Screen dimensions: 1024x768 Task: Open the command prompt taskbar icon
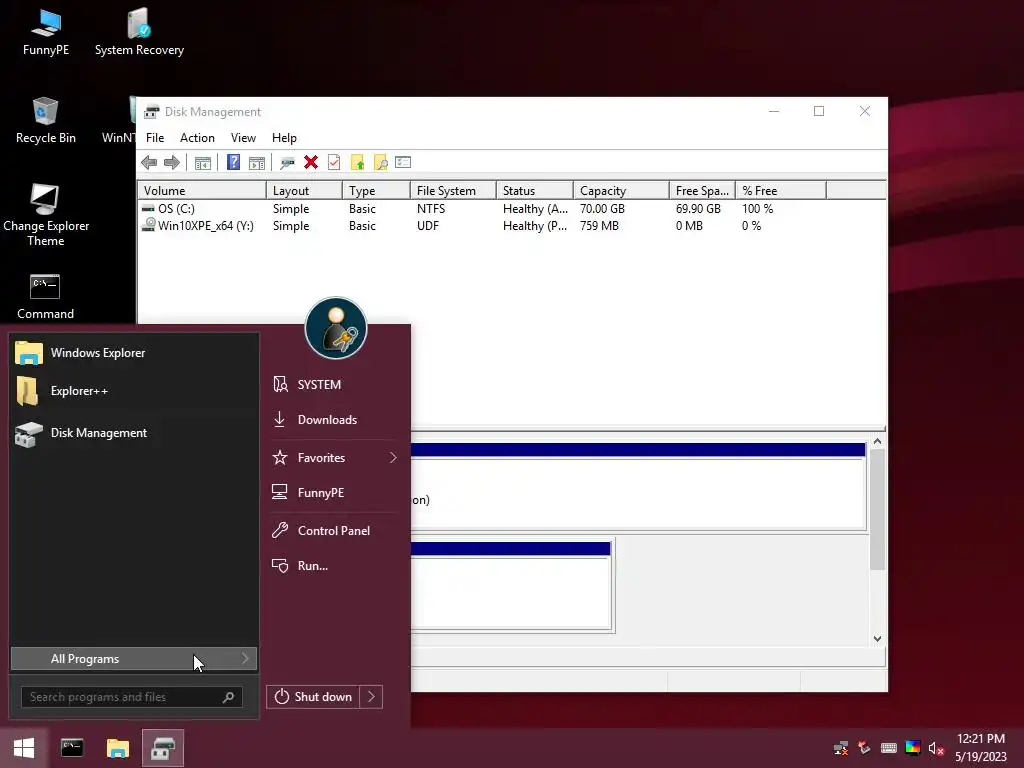click(x=72, y=748)
